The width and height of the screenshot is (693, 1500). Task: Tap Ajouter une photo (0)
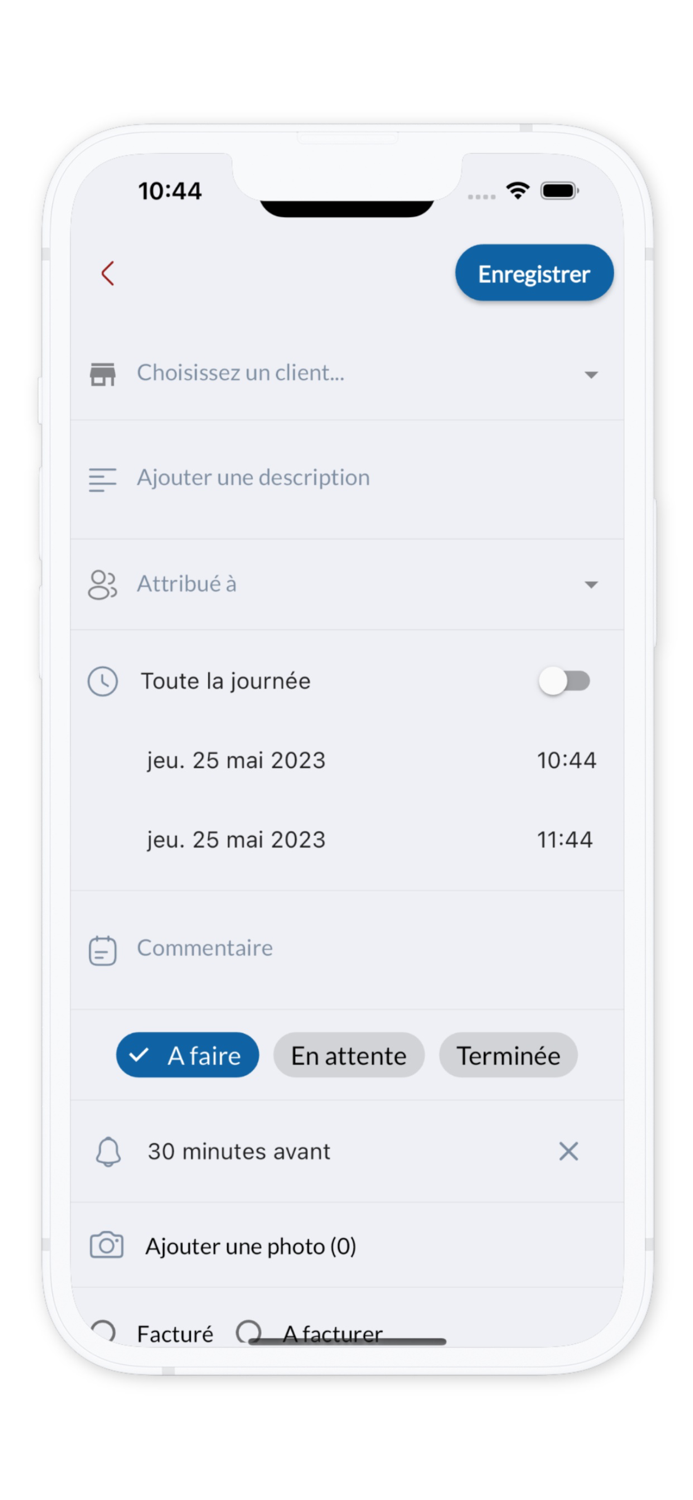pos(251,1247)
